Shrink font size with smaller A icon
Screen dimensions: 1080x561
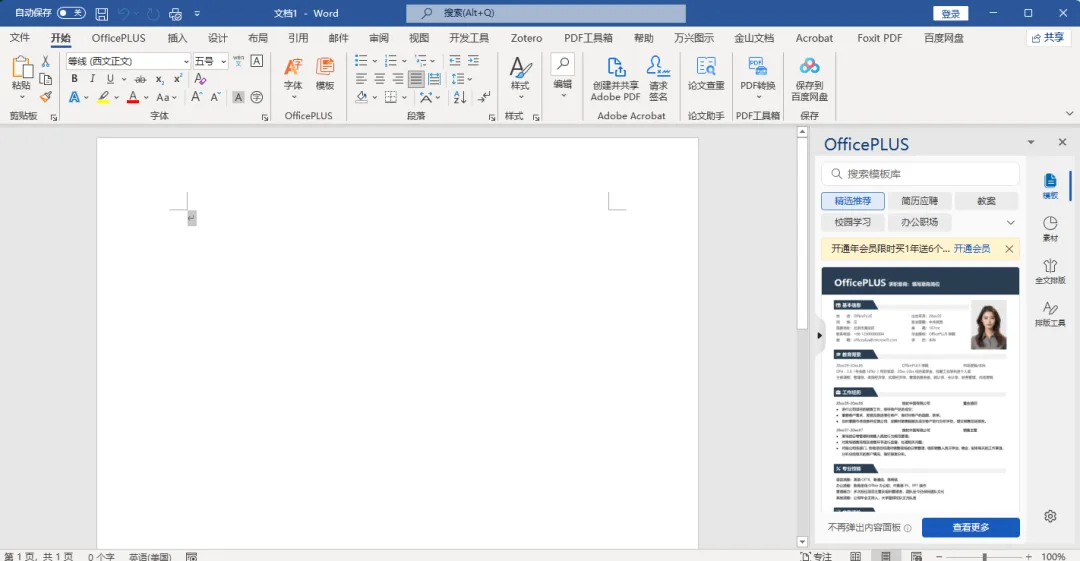pyautogui.click(x=216, y=97)
